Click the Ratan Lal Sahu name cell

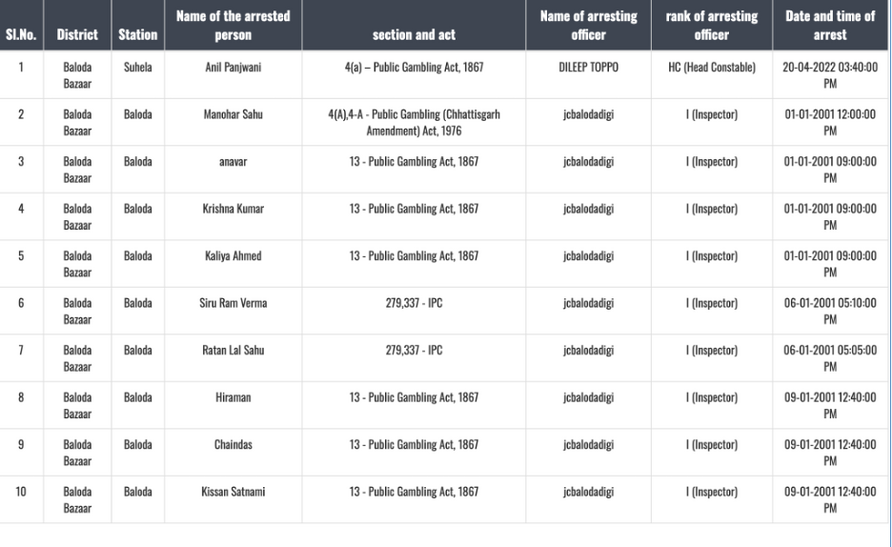click(233, 350)
